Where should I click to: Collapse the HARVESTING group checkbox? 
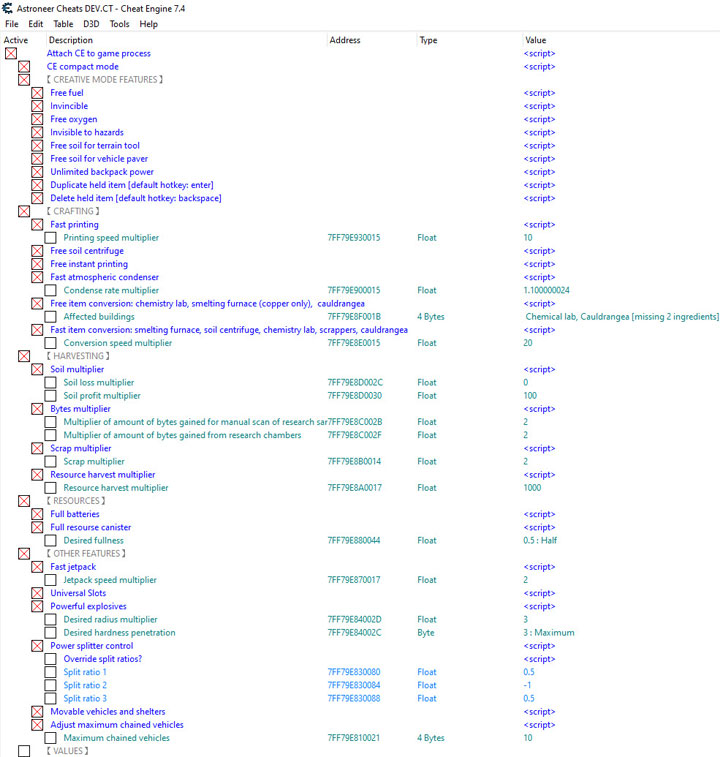24,356
